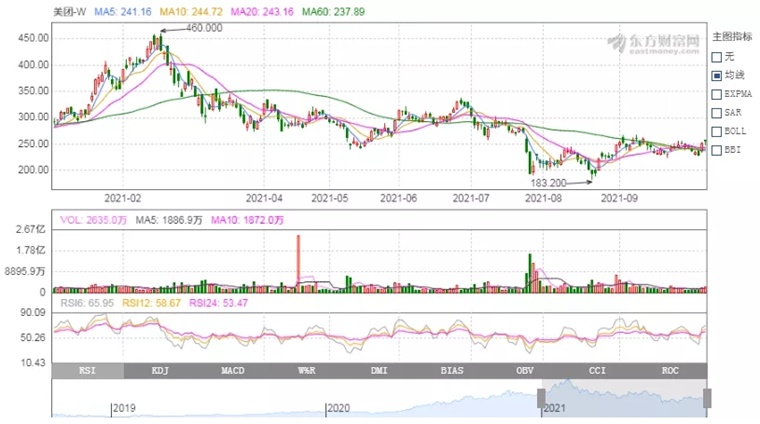Uncheck the 均线 moving average checkbox
This screenshot has width=760, height=424.
tap(717, 75)
